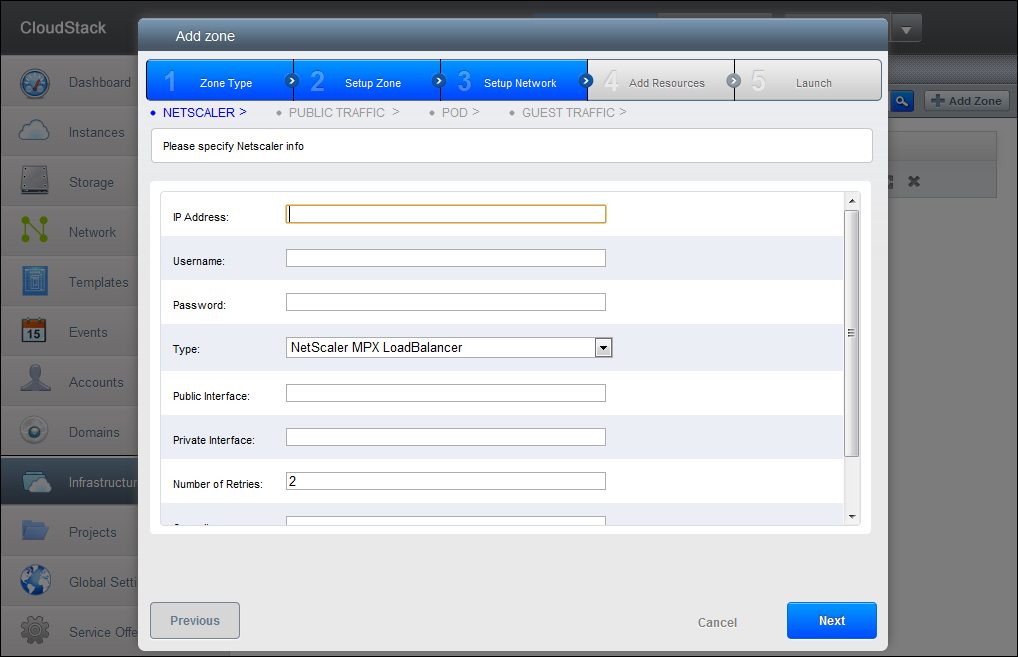Click the form's vertical scrollbar thumb
This screenshot has width=1018, height=657.
pos(852,333)
